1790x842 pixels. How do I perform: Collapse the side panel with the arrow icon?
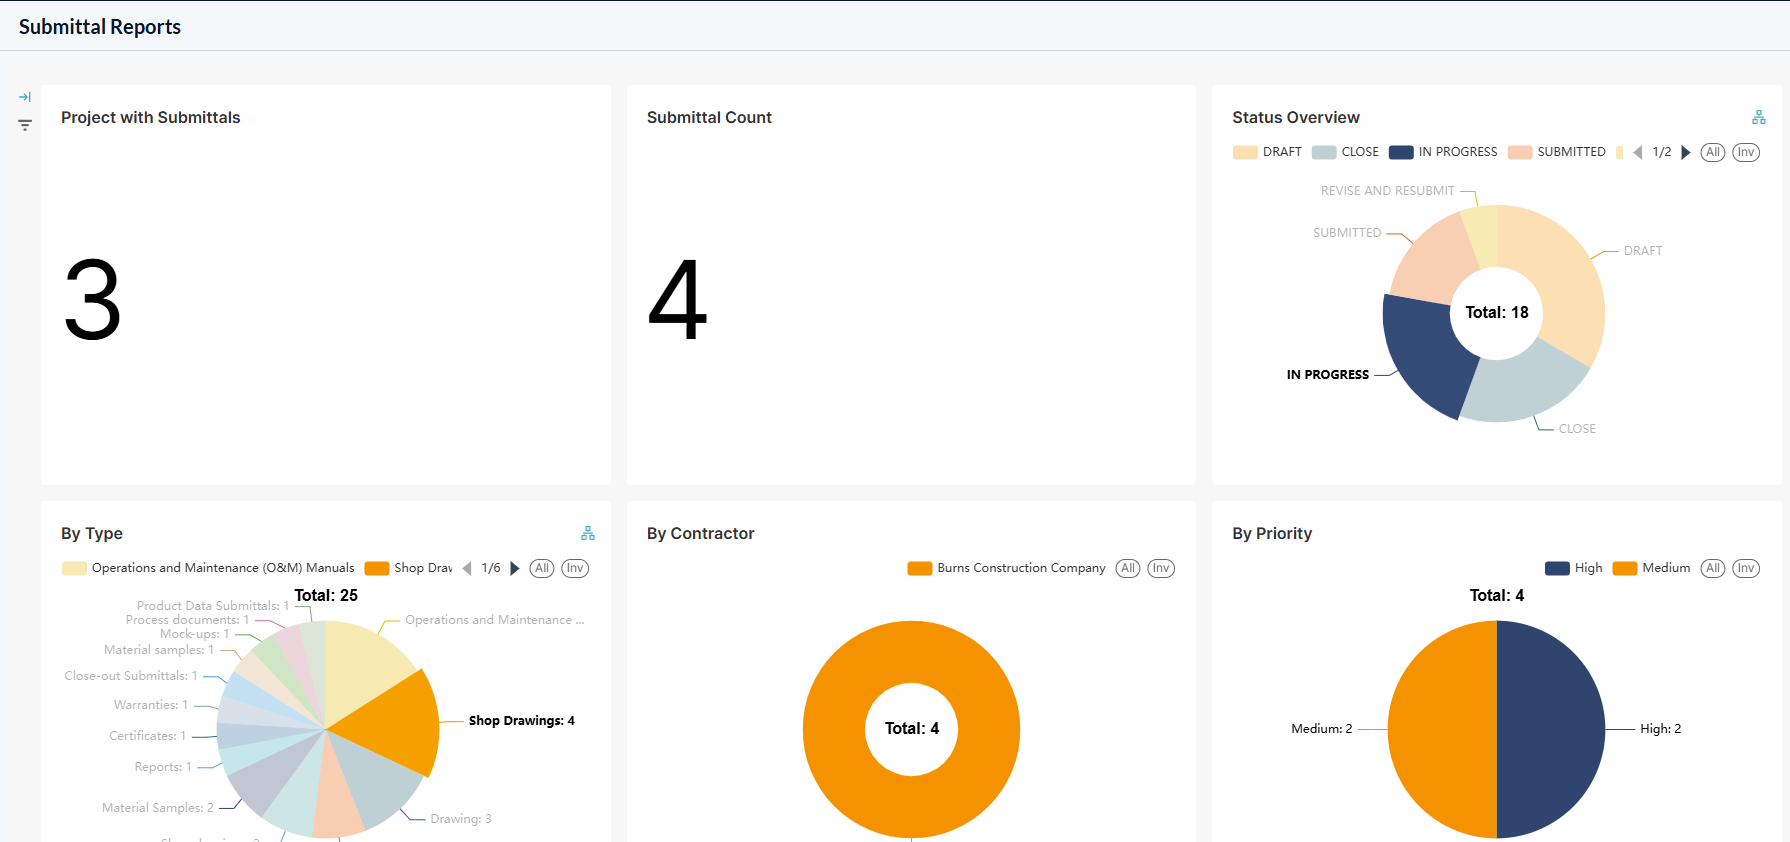coord(25,97)
